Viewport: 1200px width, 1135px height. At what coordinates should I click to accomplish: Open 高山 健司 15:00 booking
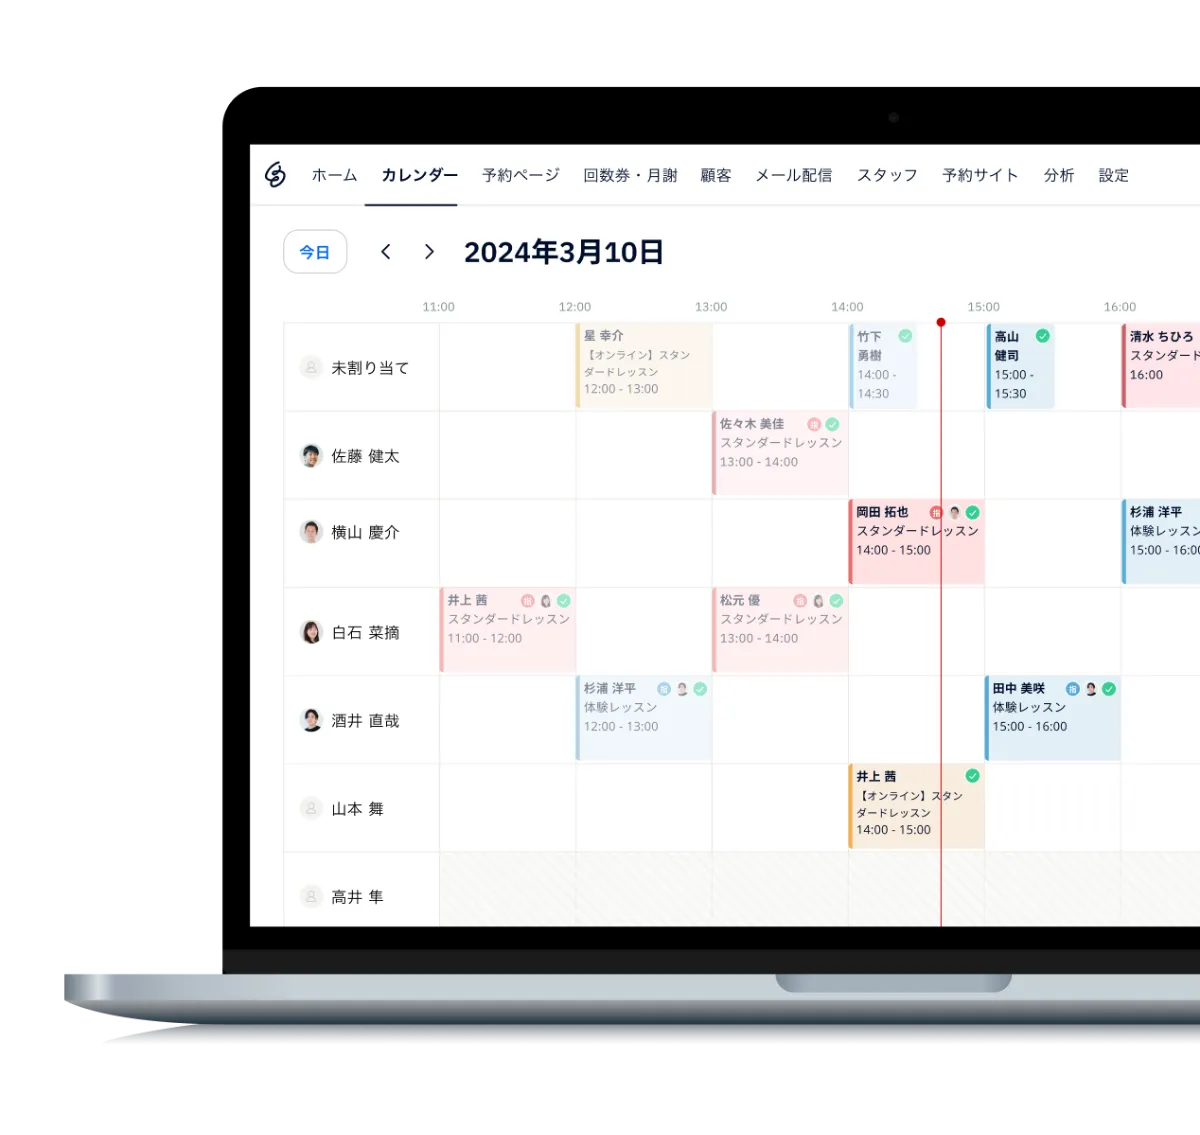tap(1020, 365)
